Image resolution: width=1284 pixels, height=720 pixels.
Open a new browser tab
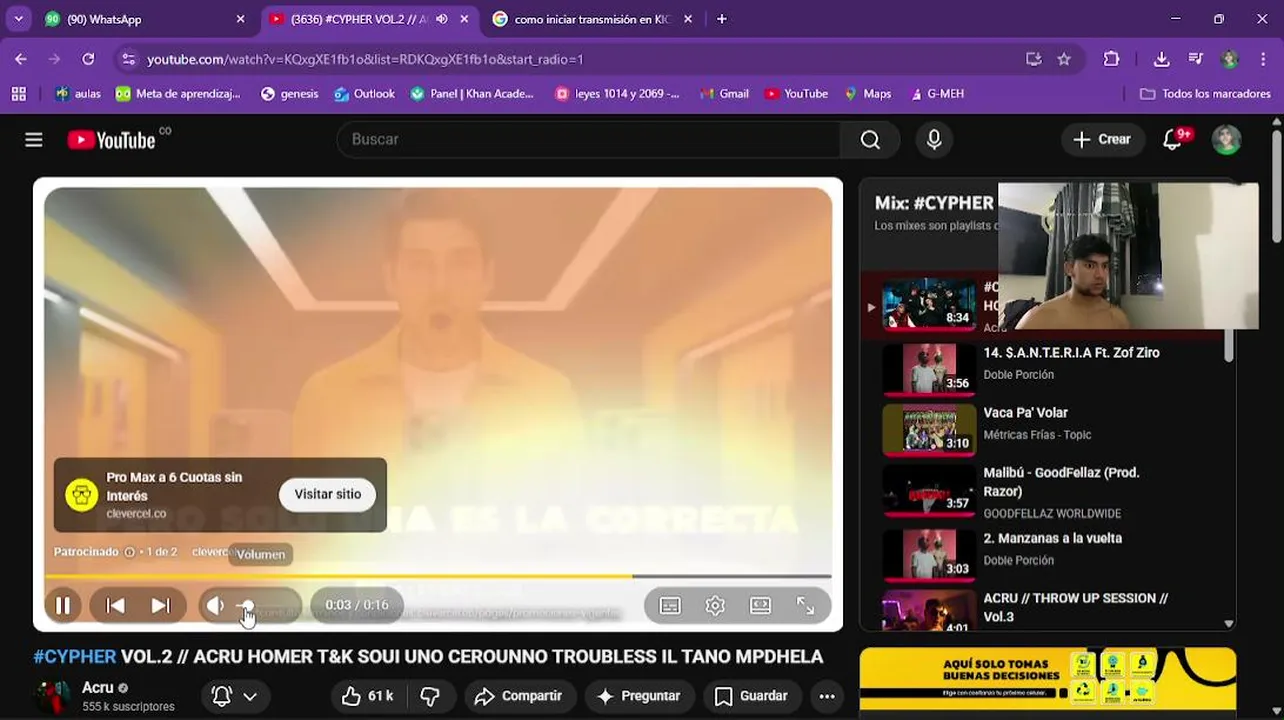tap(721, 19)
